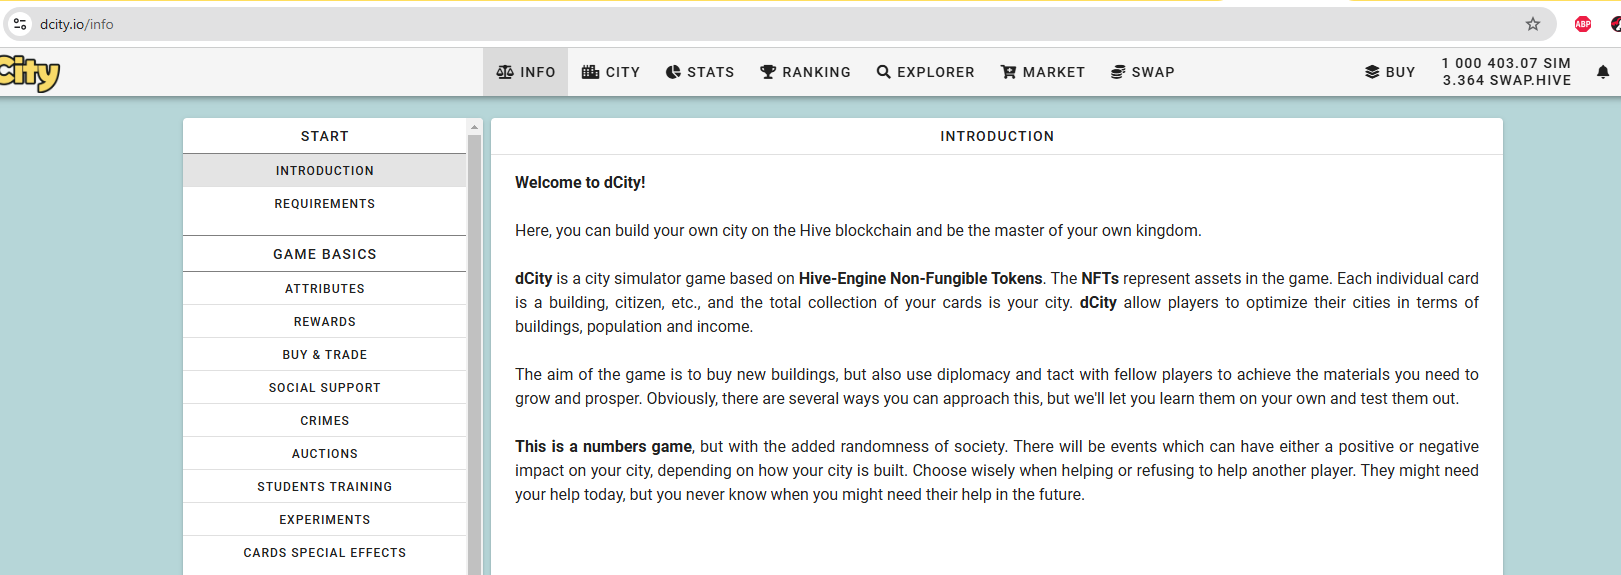Select the INFO tab

(x=526, y=72)
